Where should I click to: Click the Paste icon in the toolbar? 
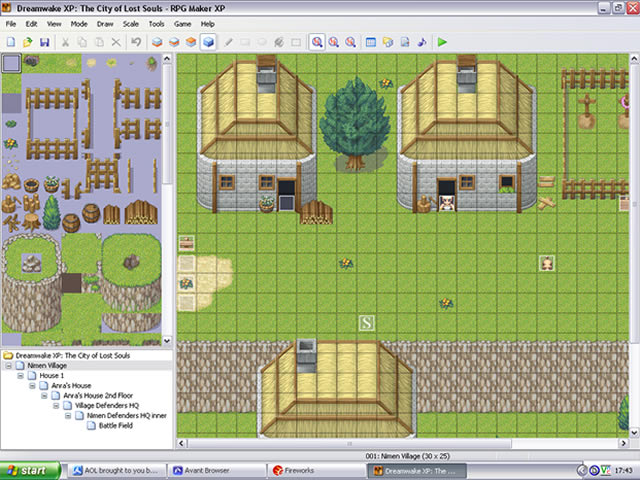[x=99, y=42]
